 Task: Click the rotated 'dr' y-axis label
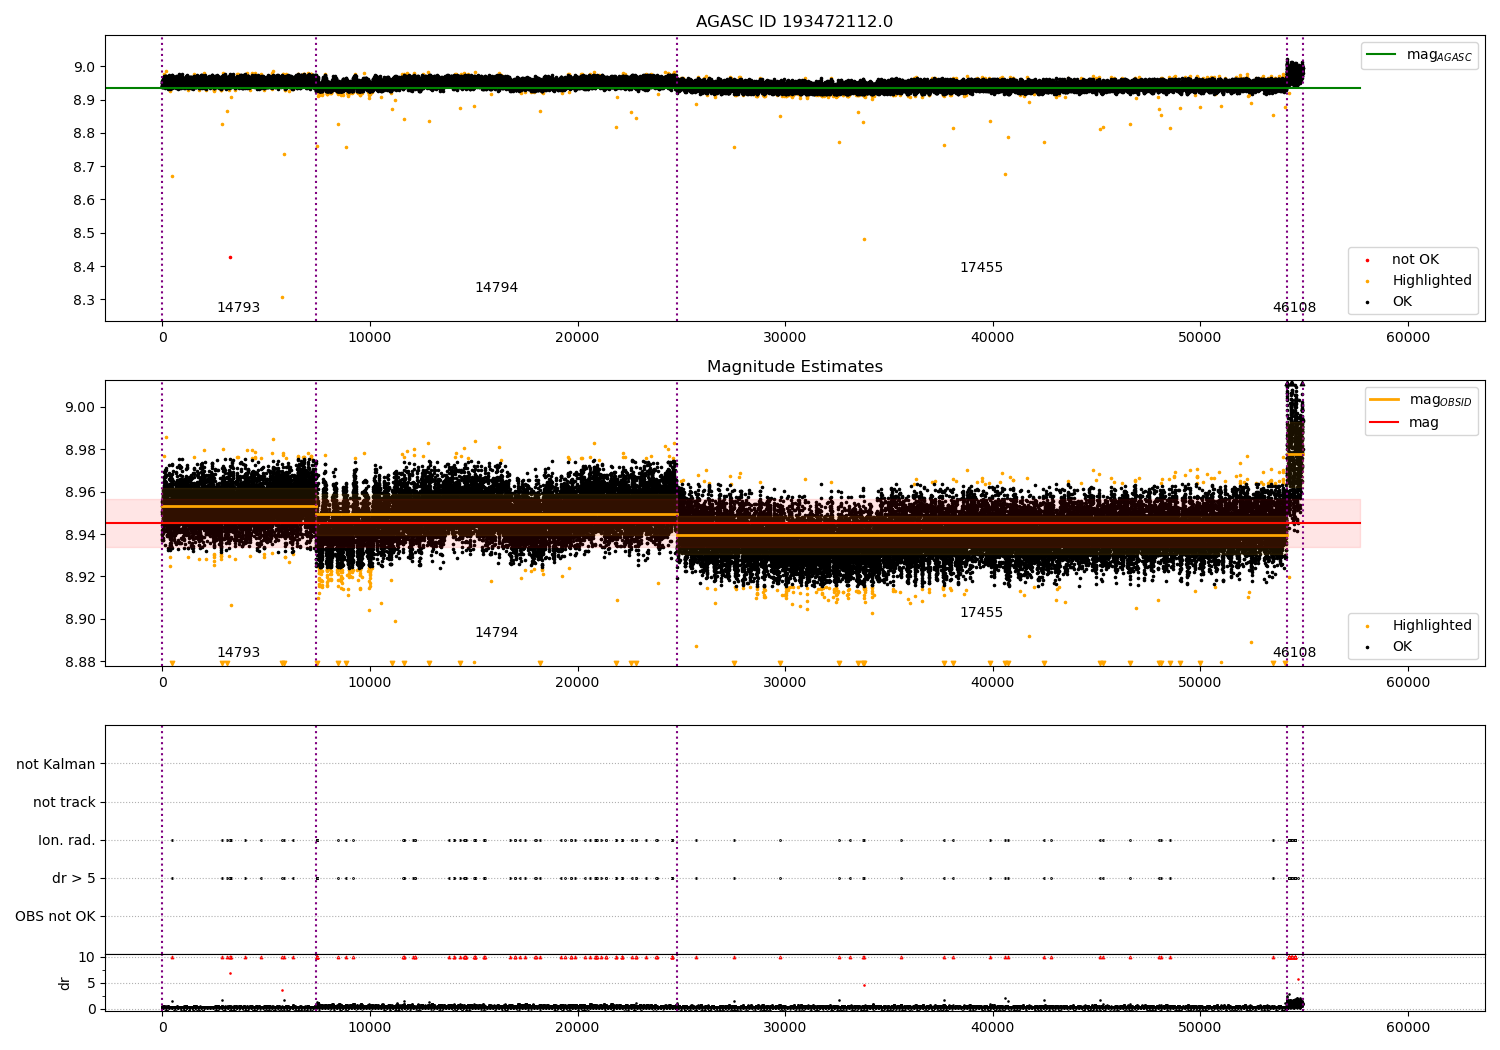click(65, 983)
